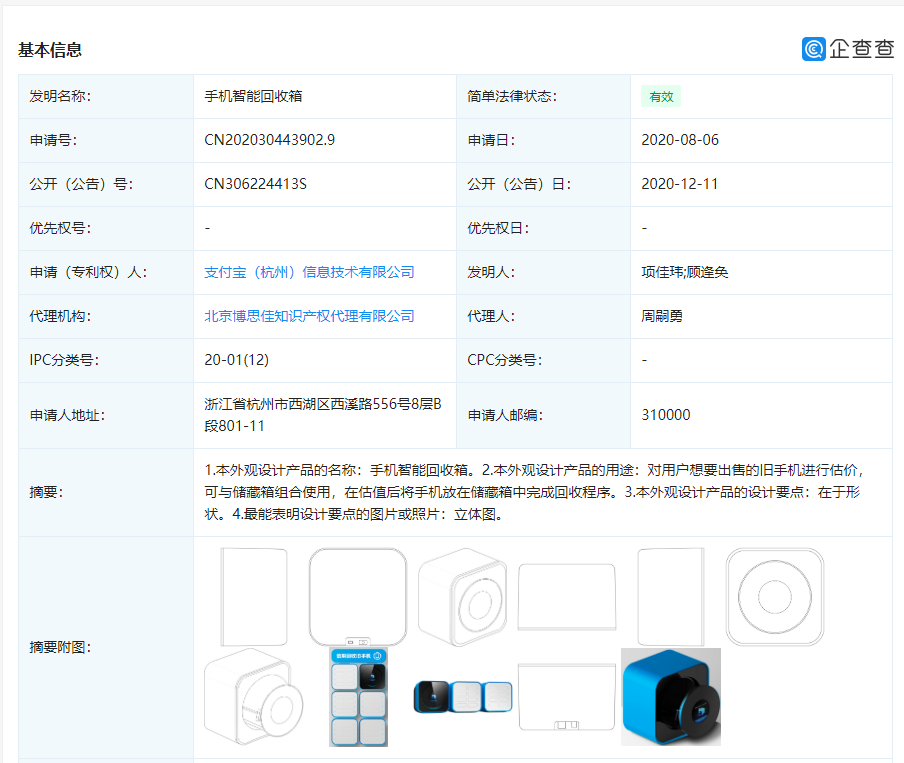This screenshot has height=763, width=904.
Task: Select application number CN202030443902.9
Action: click(x=269, y=140)
